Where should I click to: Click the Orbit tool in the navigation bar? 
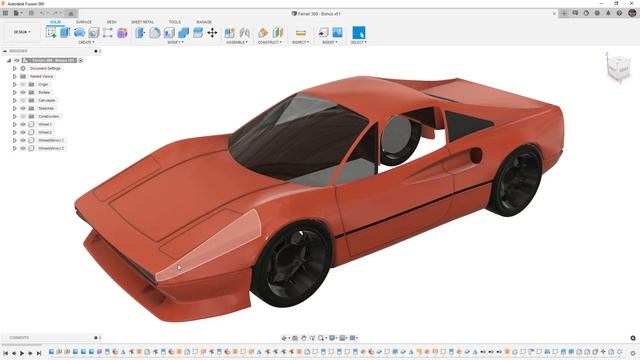[284, 338]
